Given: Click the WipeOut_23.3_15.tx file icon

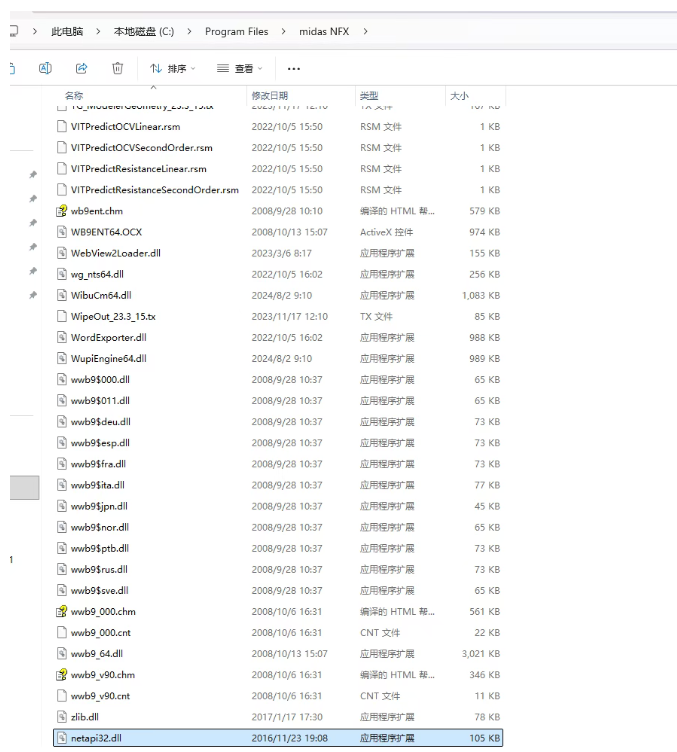Looking at the screenshot, I should [62, 316].
